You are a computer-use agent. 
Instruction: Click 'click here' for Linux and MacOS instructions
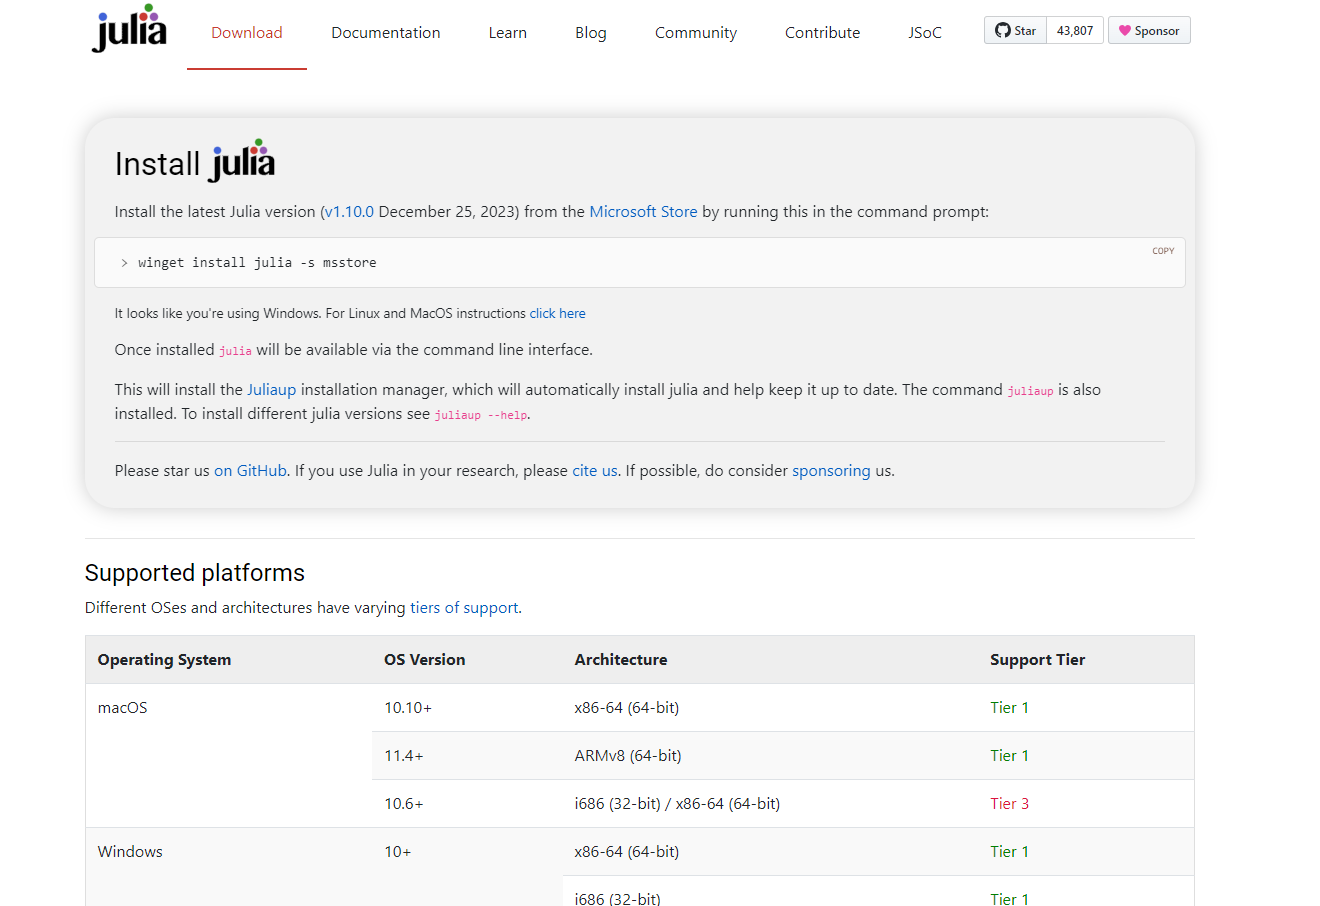(x=558, y=314)
